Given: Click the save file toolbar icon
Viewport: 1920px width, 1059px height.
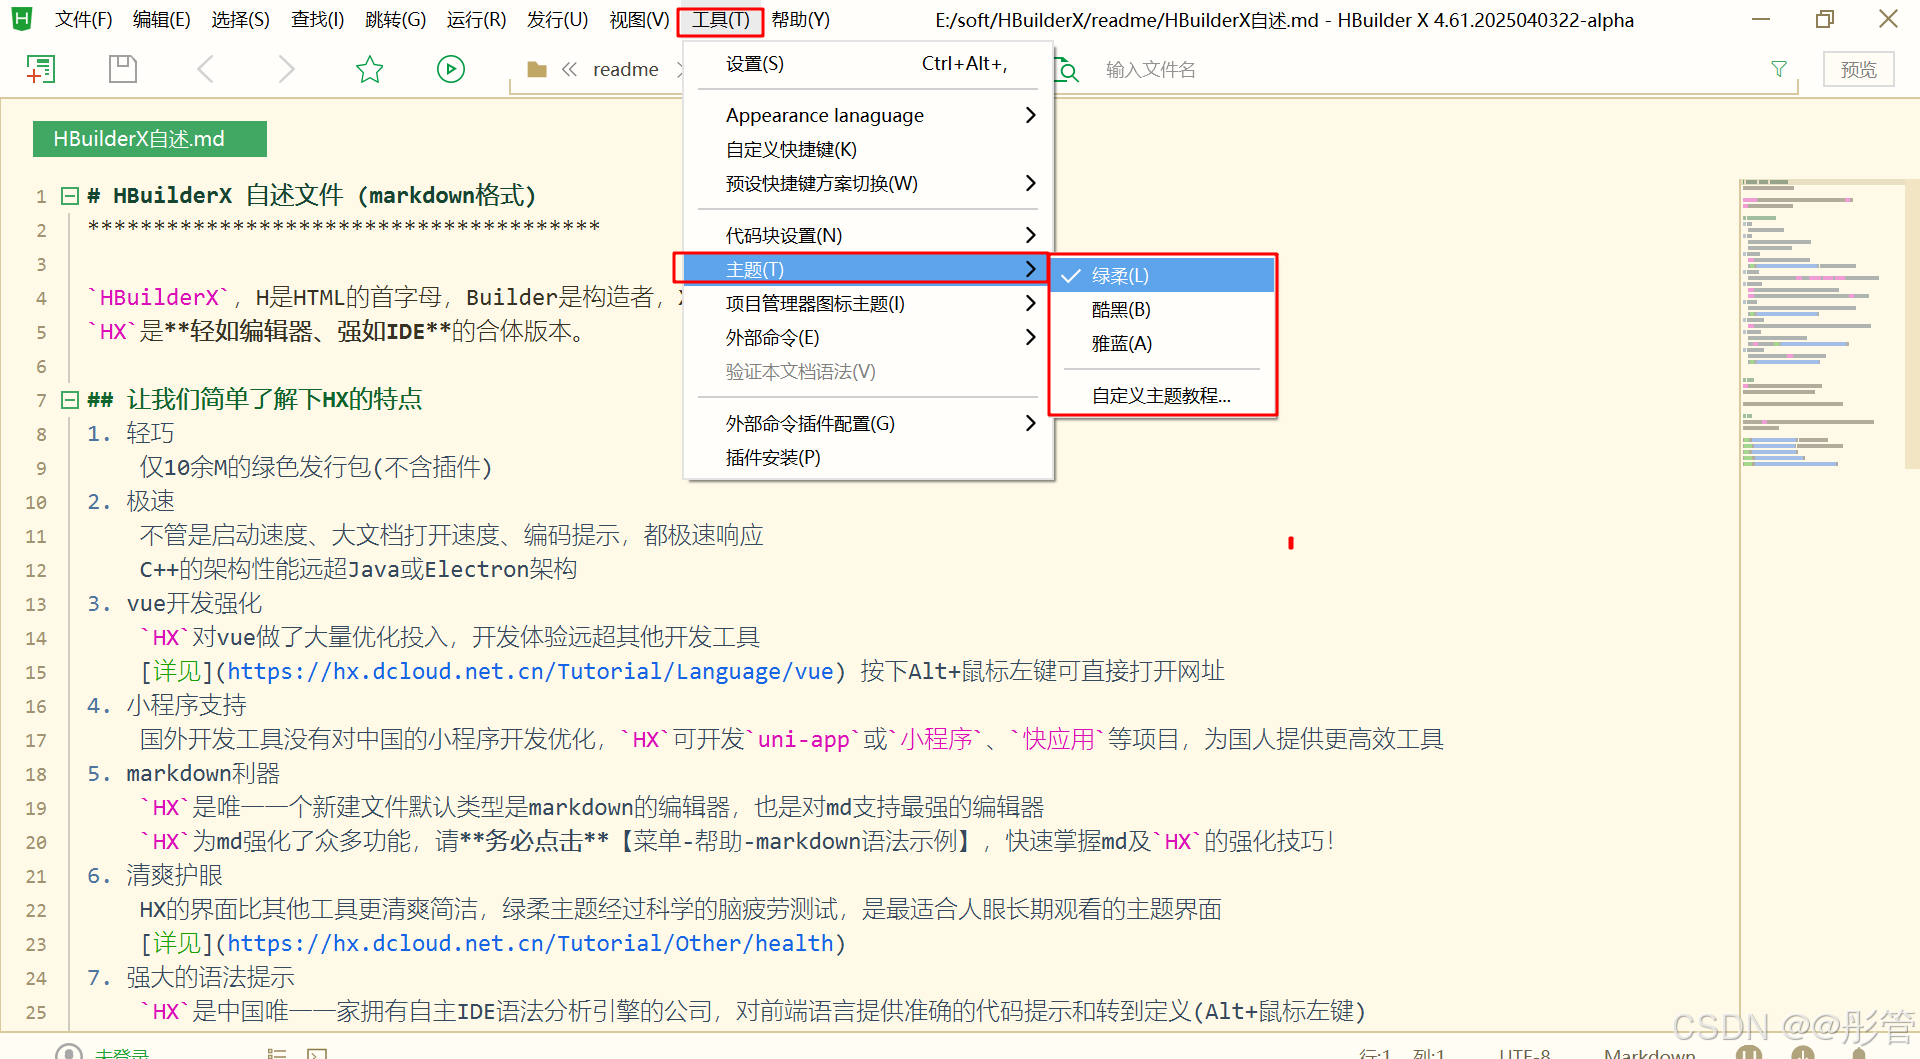Looking at the screenshot, I should 123,69.
